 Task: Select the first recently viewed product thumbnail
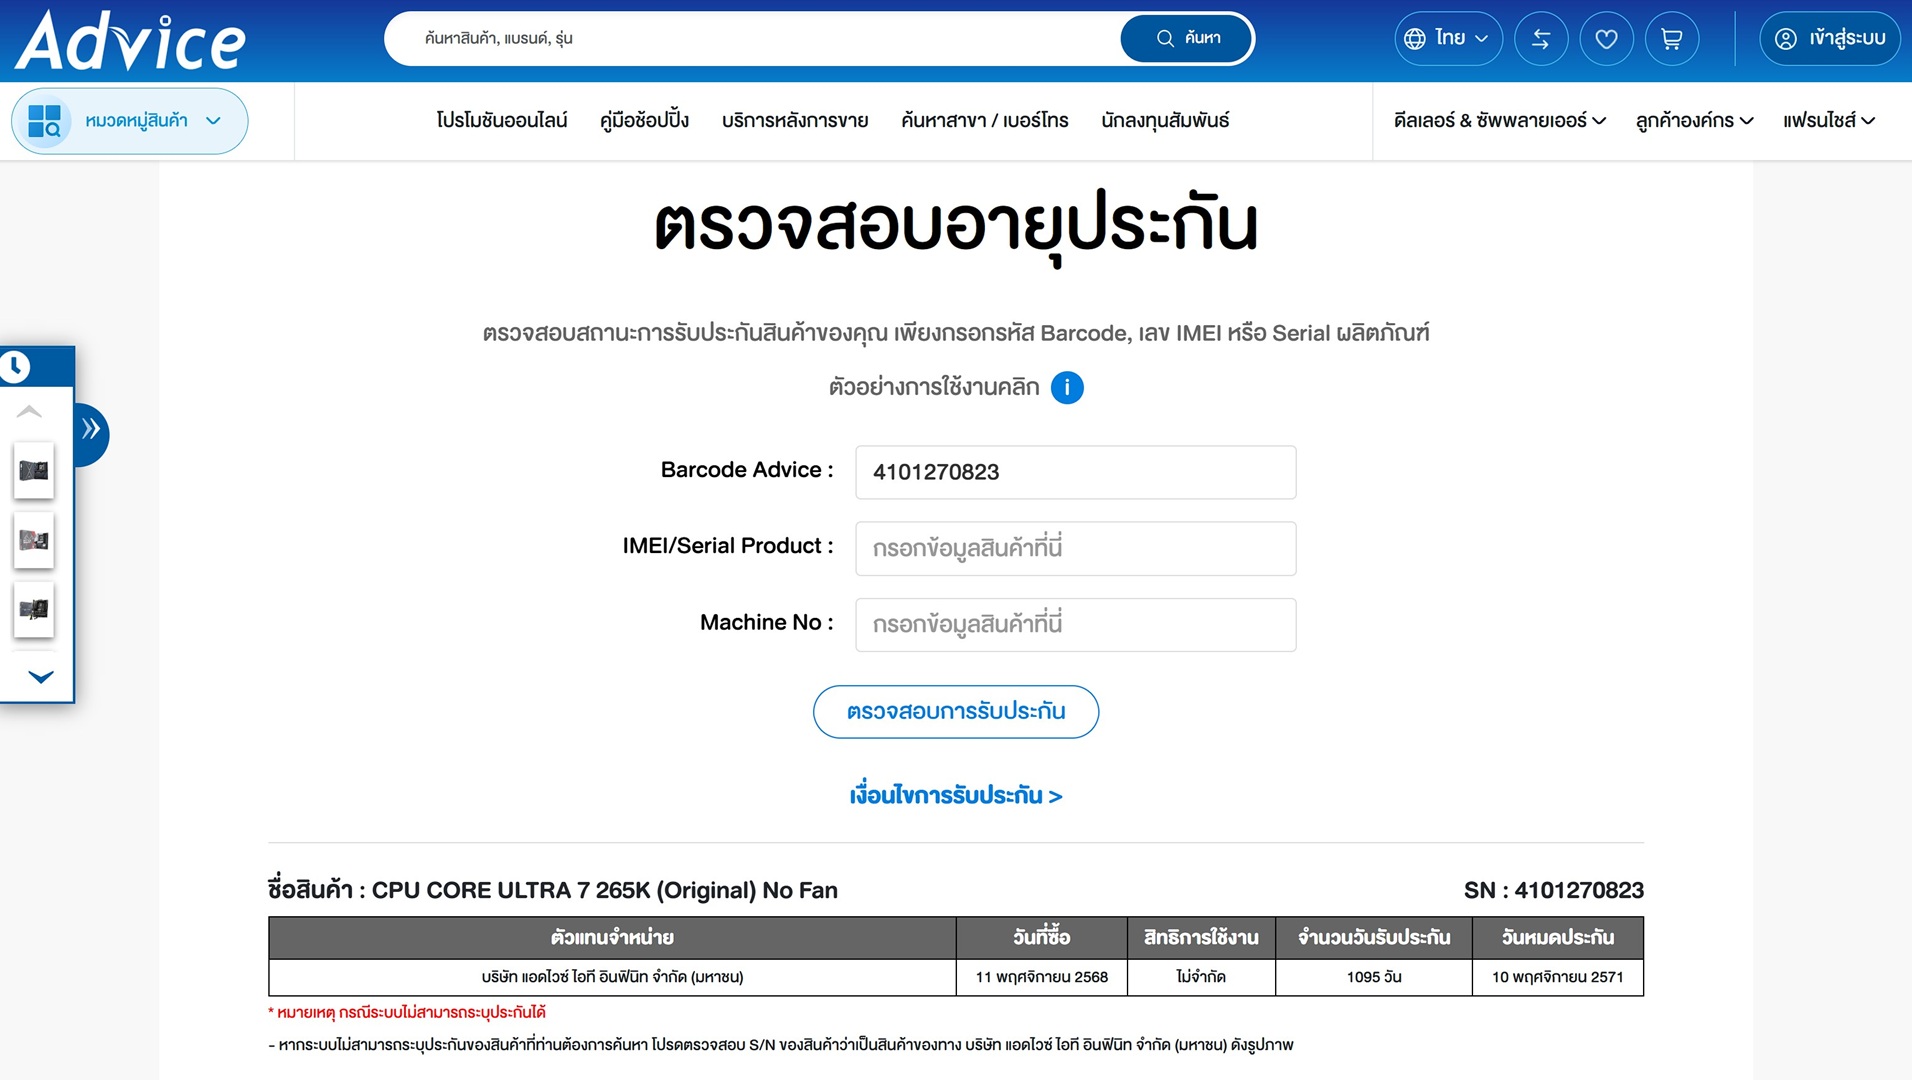tap(34, 471)
